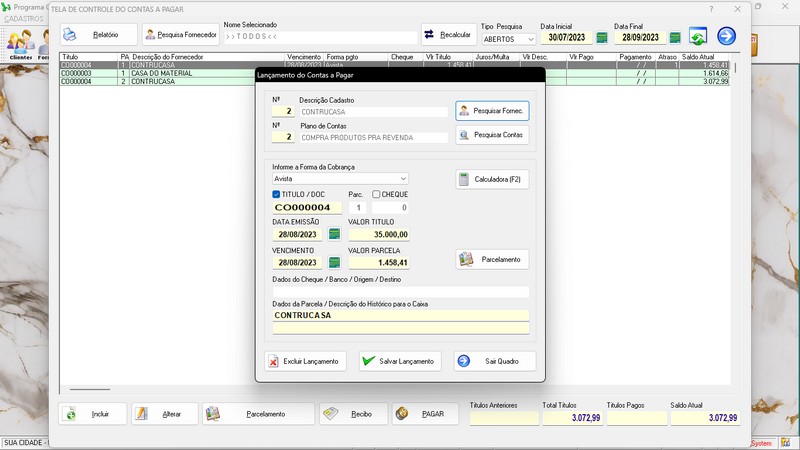The width and height of the screenshot is (800, 450).
Task: Open the Tipo Pesquisa ABERTOS dropdown
Action: pos(508,39)
